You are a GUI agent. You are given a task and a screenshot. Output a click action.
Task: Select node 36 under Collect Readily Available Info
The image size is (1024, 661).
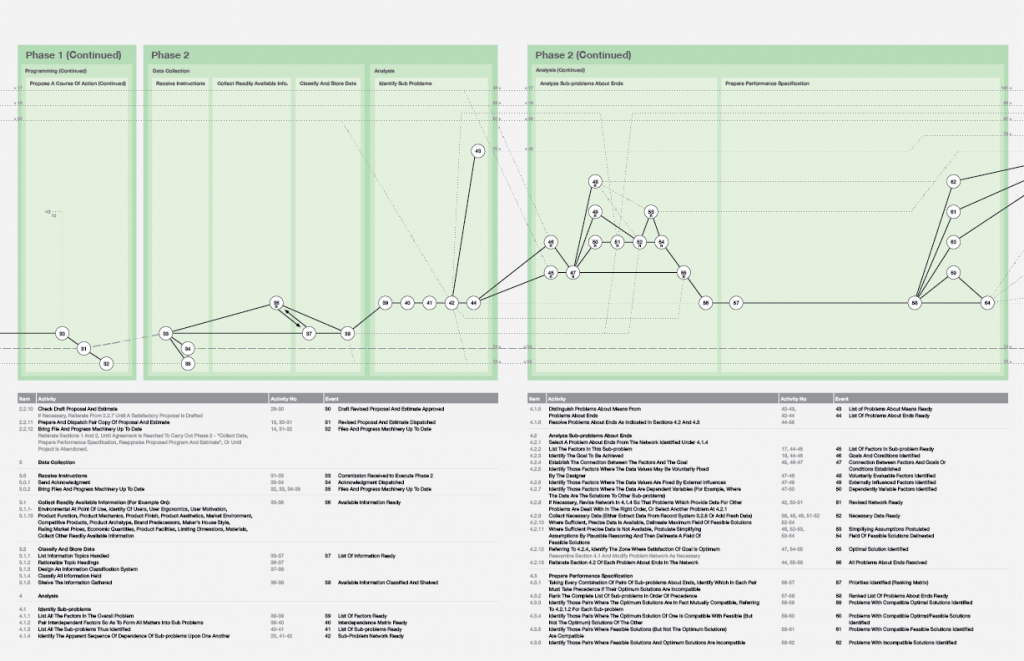tap(277, 303)
